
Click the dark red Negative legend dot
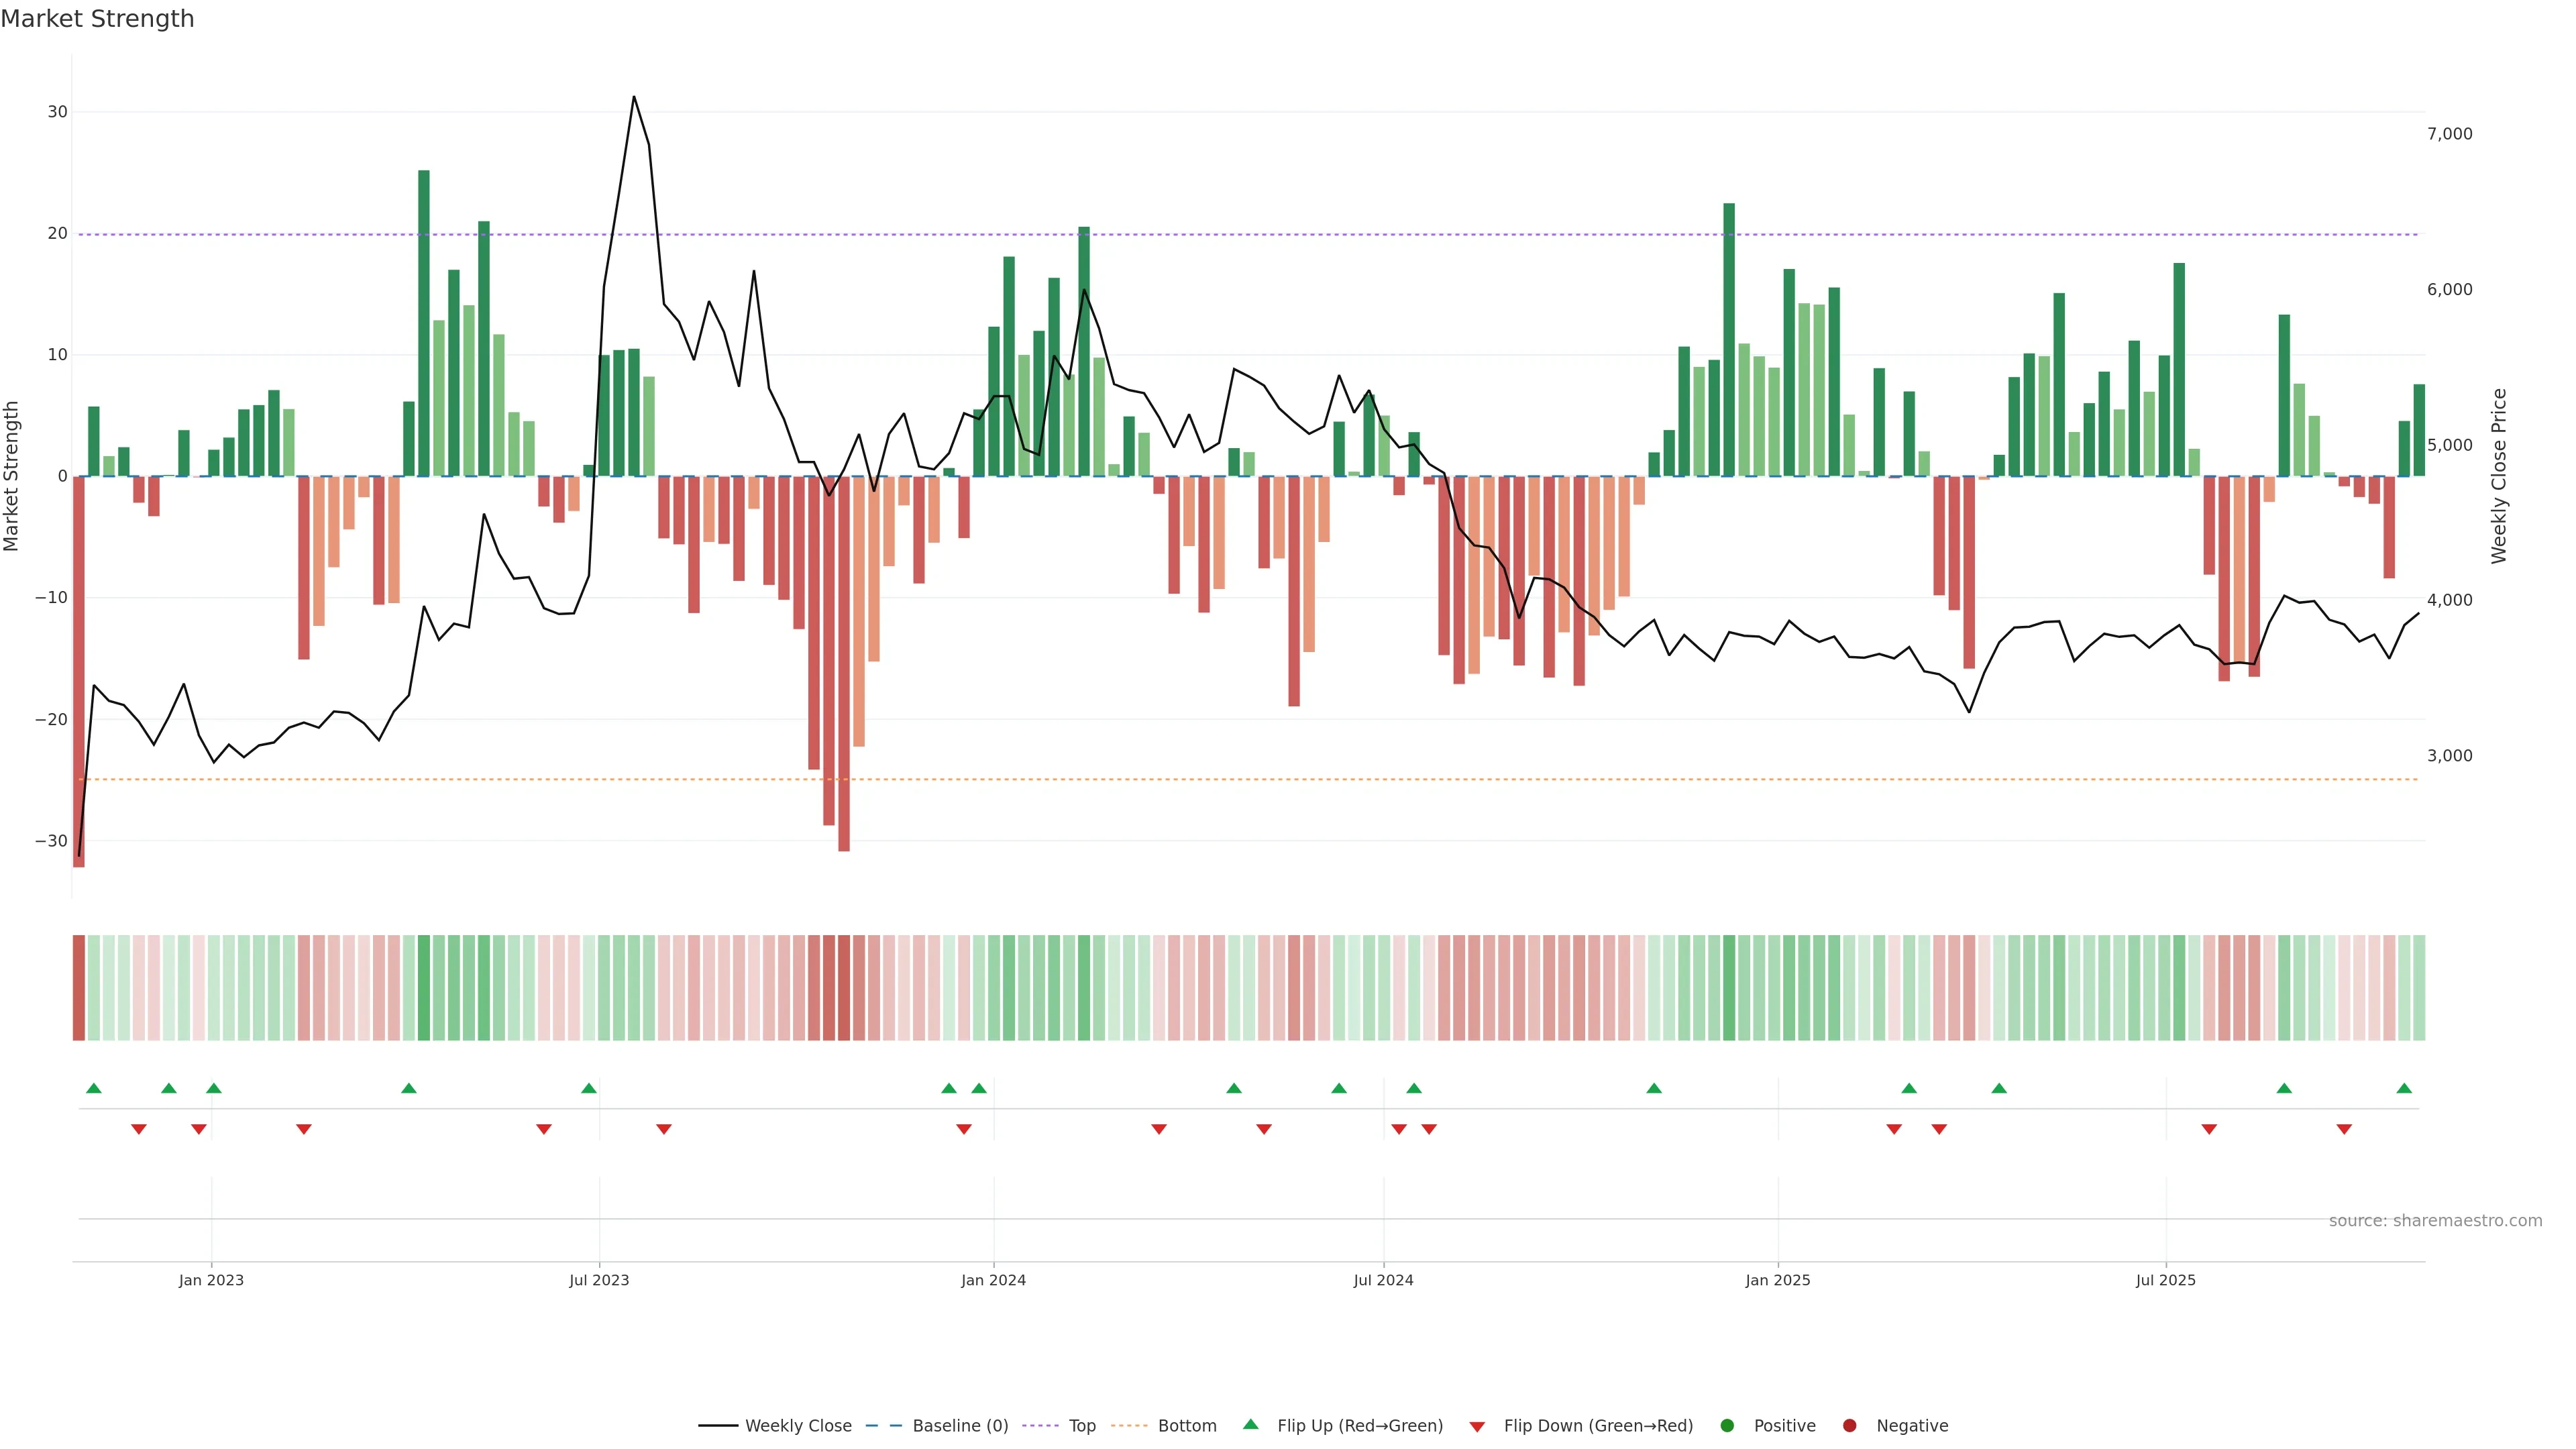point(1849,1426)
